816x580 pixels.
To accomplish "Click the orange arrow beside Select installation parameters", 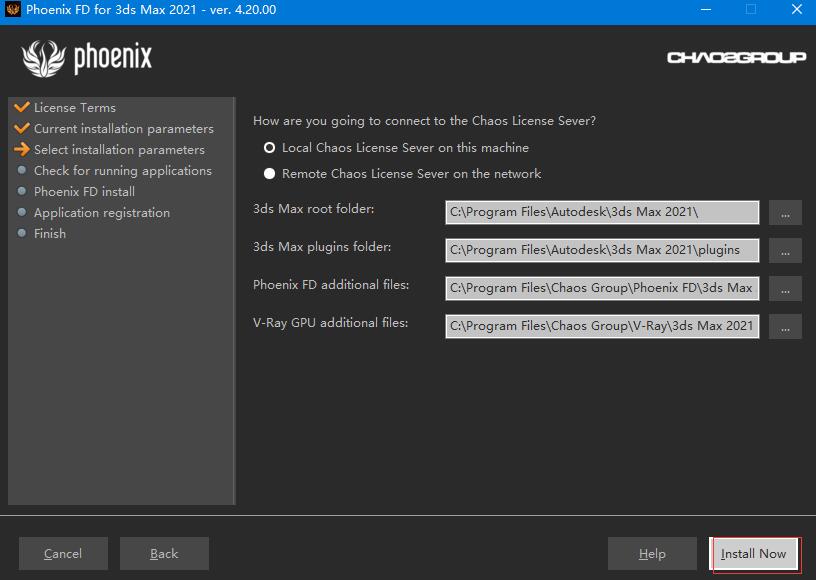I will point(22,149).
